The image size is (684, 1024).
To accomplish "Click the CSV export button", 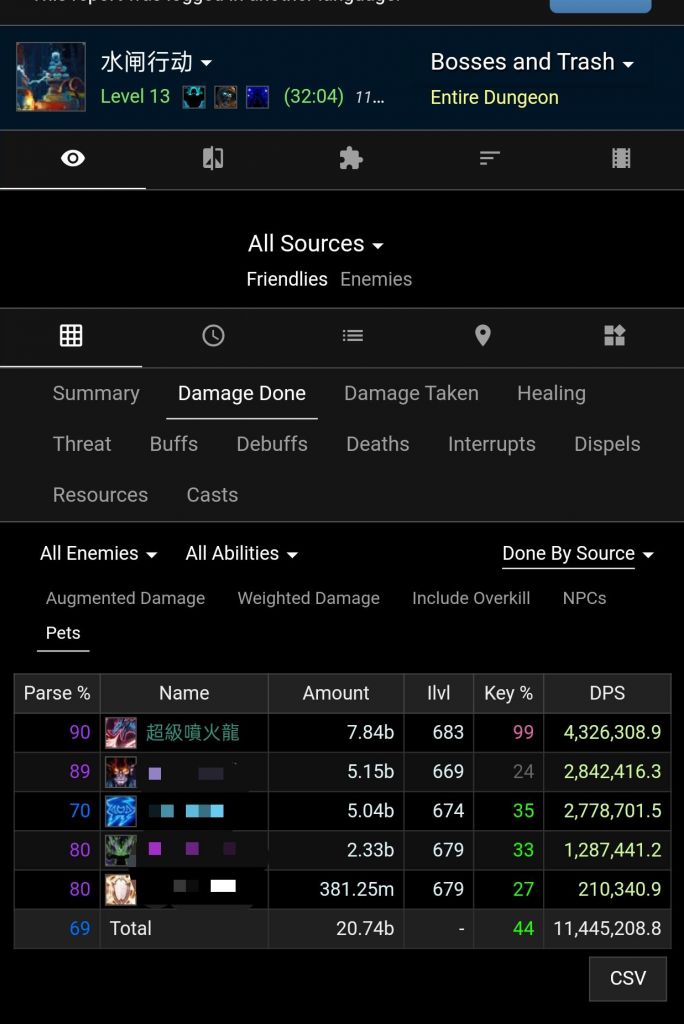I will click(628, 978).
